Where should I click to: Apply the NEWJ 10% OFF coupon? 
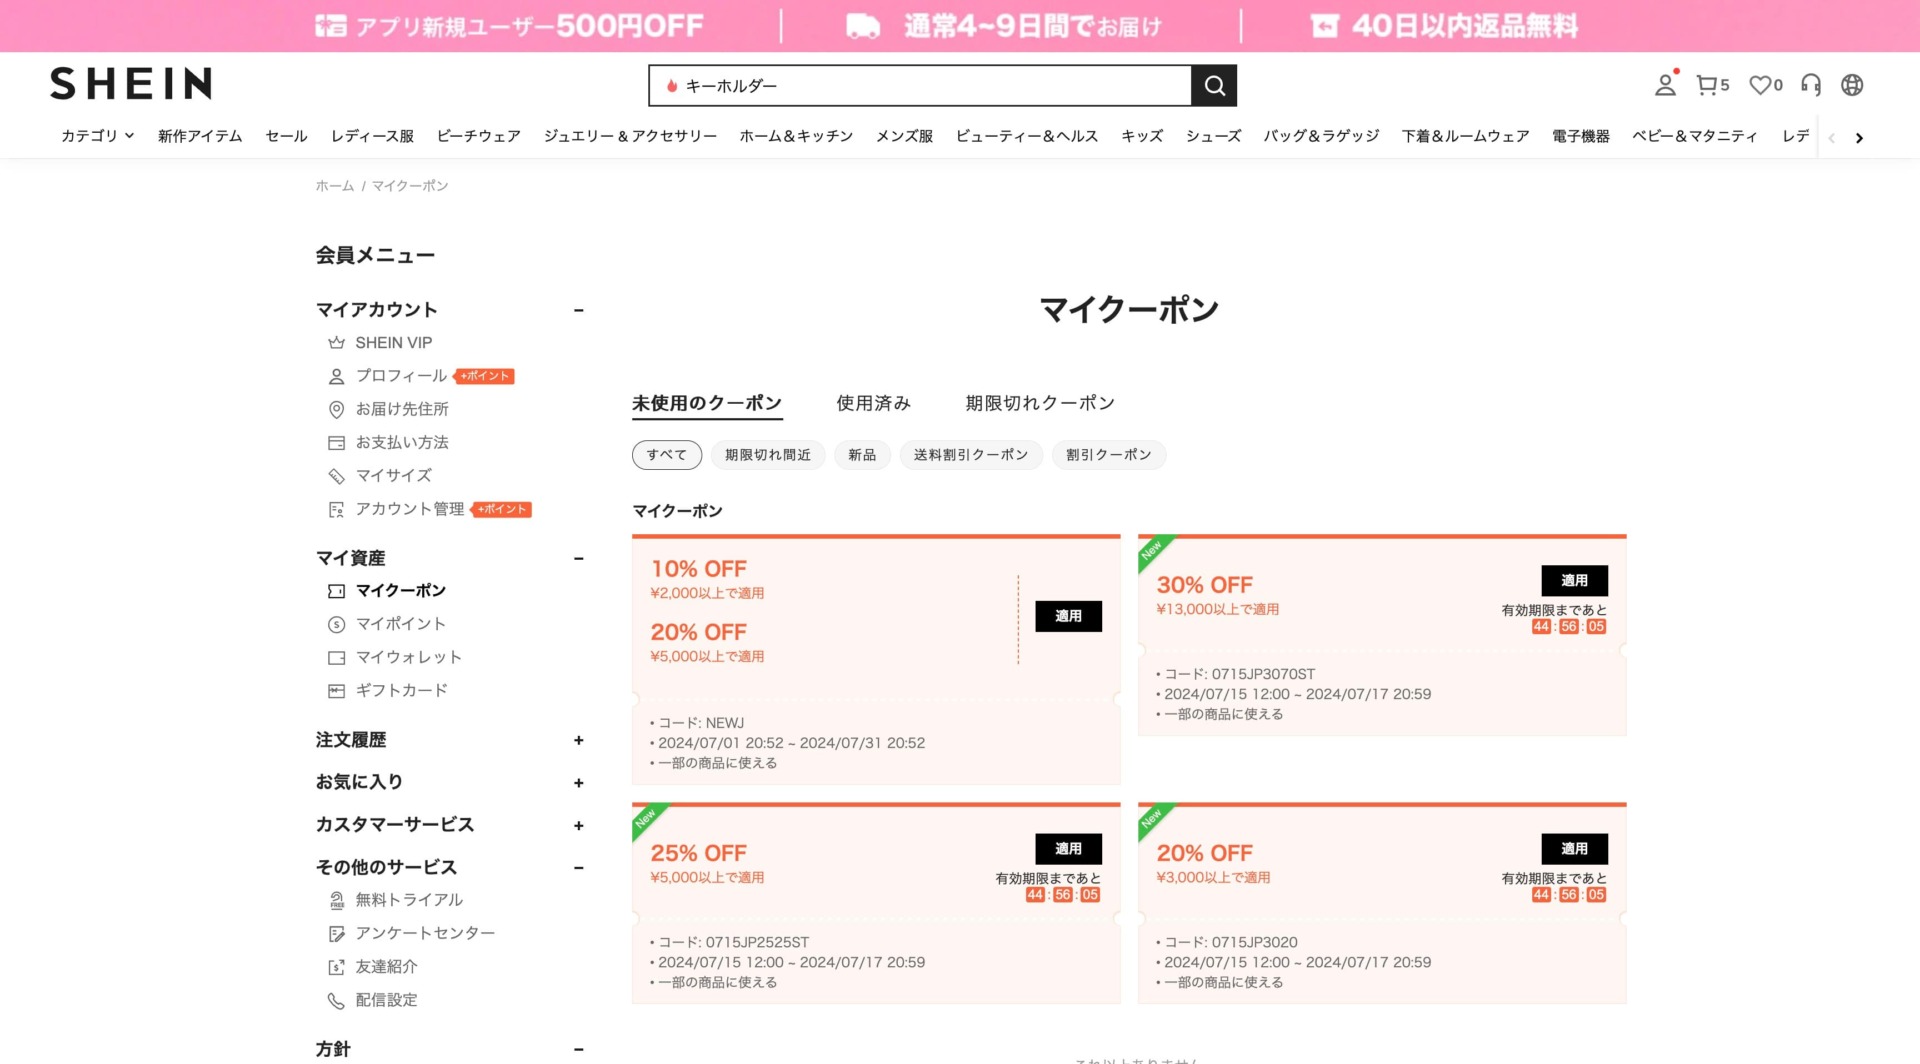1068,616
